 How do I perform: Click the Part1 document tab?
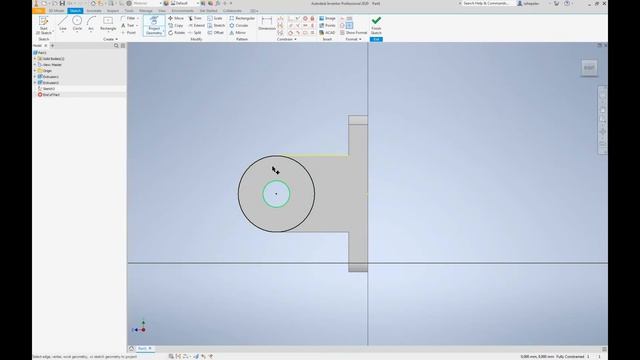[x=144, y=349]
